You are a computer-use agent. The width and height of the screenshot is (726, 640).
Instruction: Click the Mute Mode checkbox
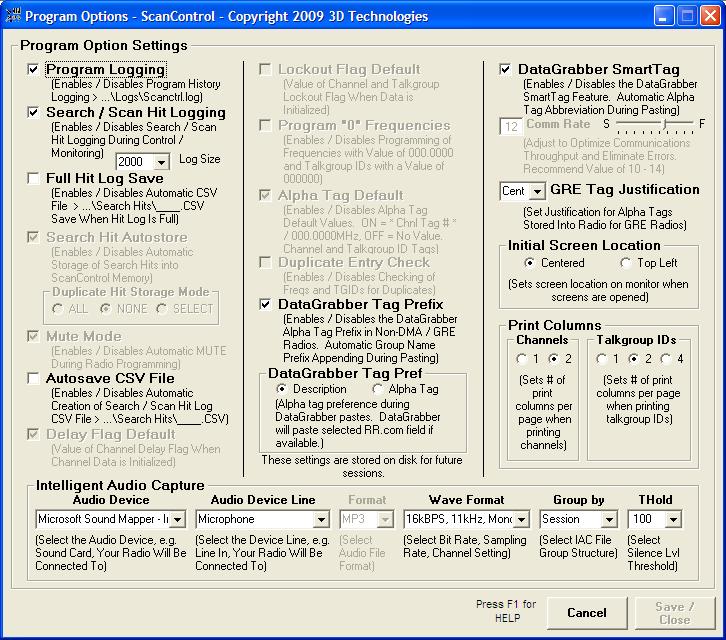click(33, 336)
